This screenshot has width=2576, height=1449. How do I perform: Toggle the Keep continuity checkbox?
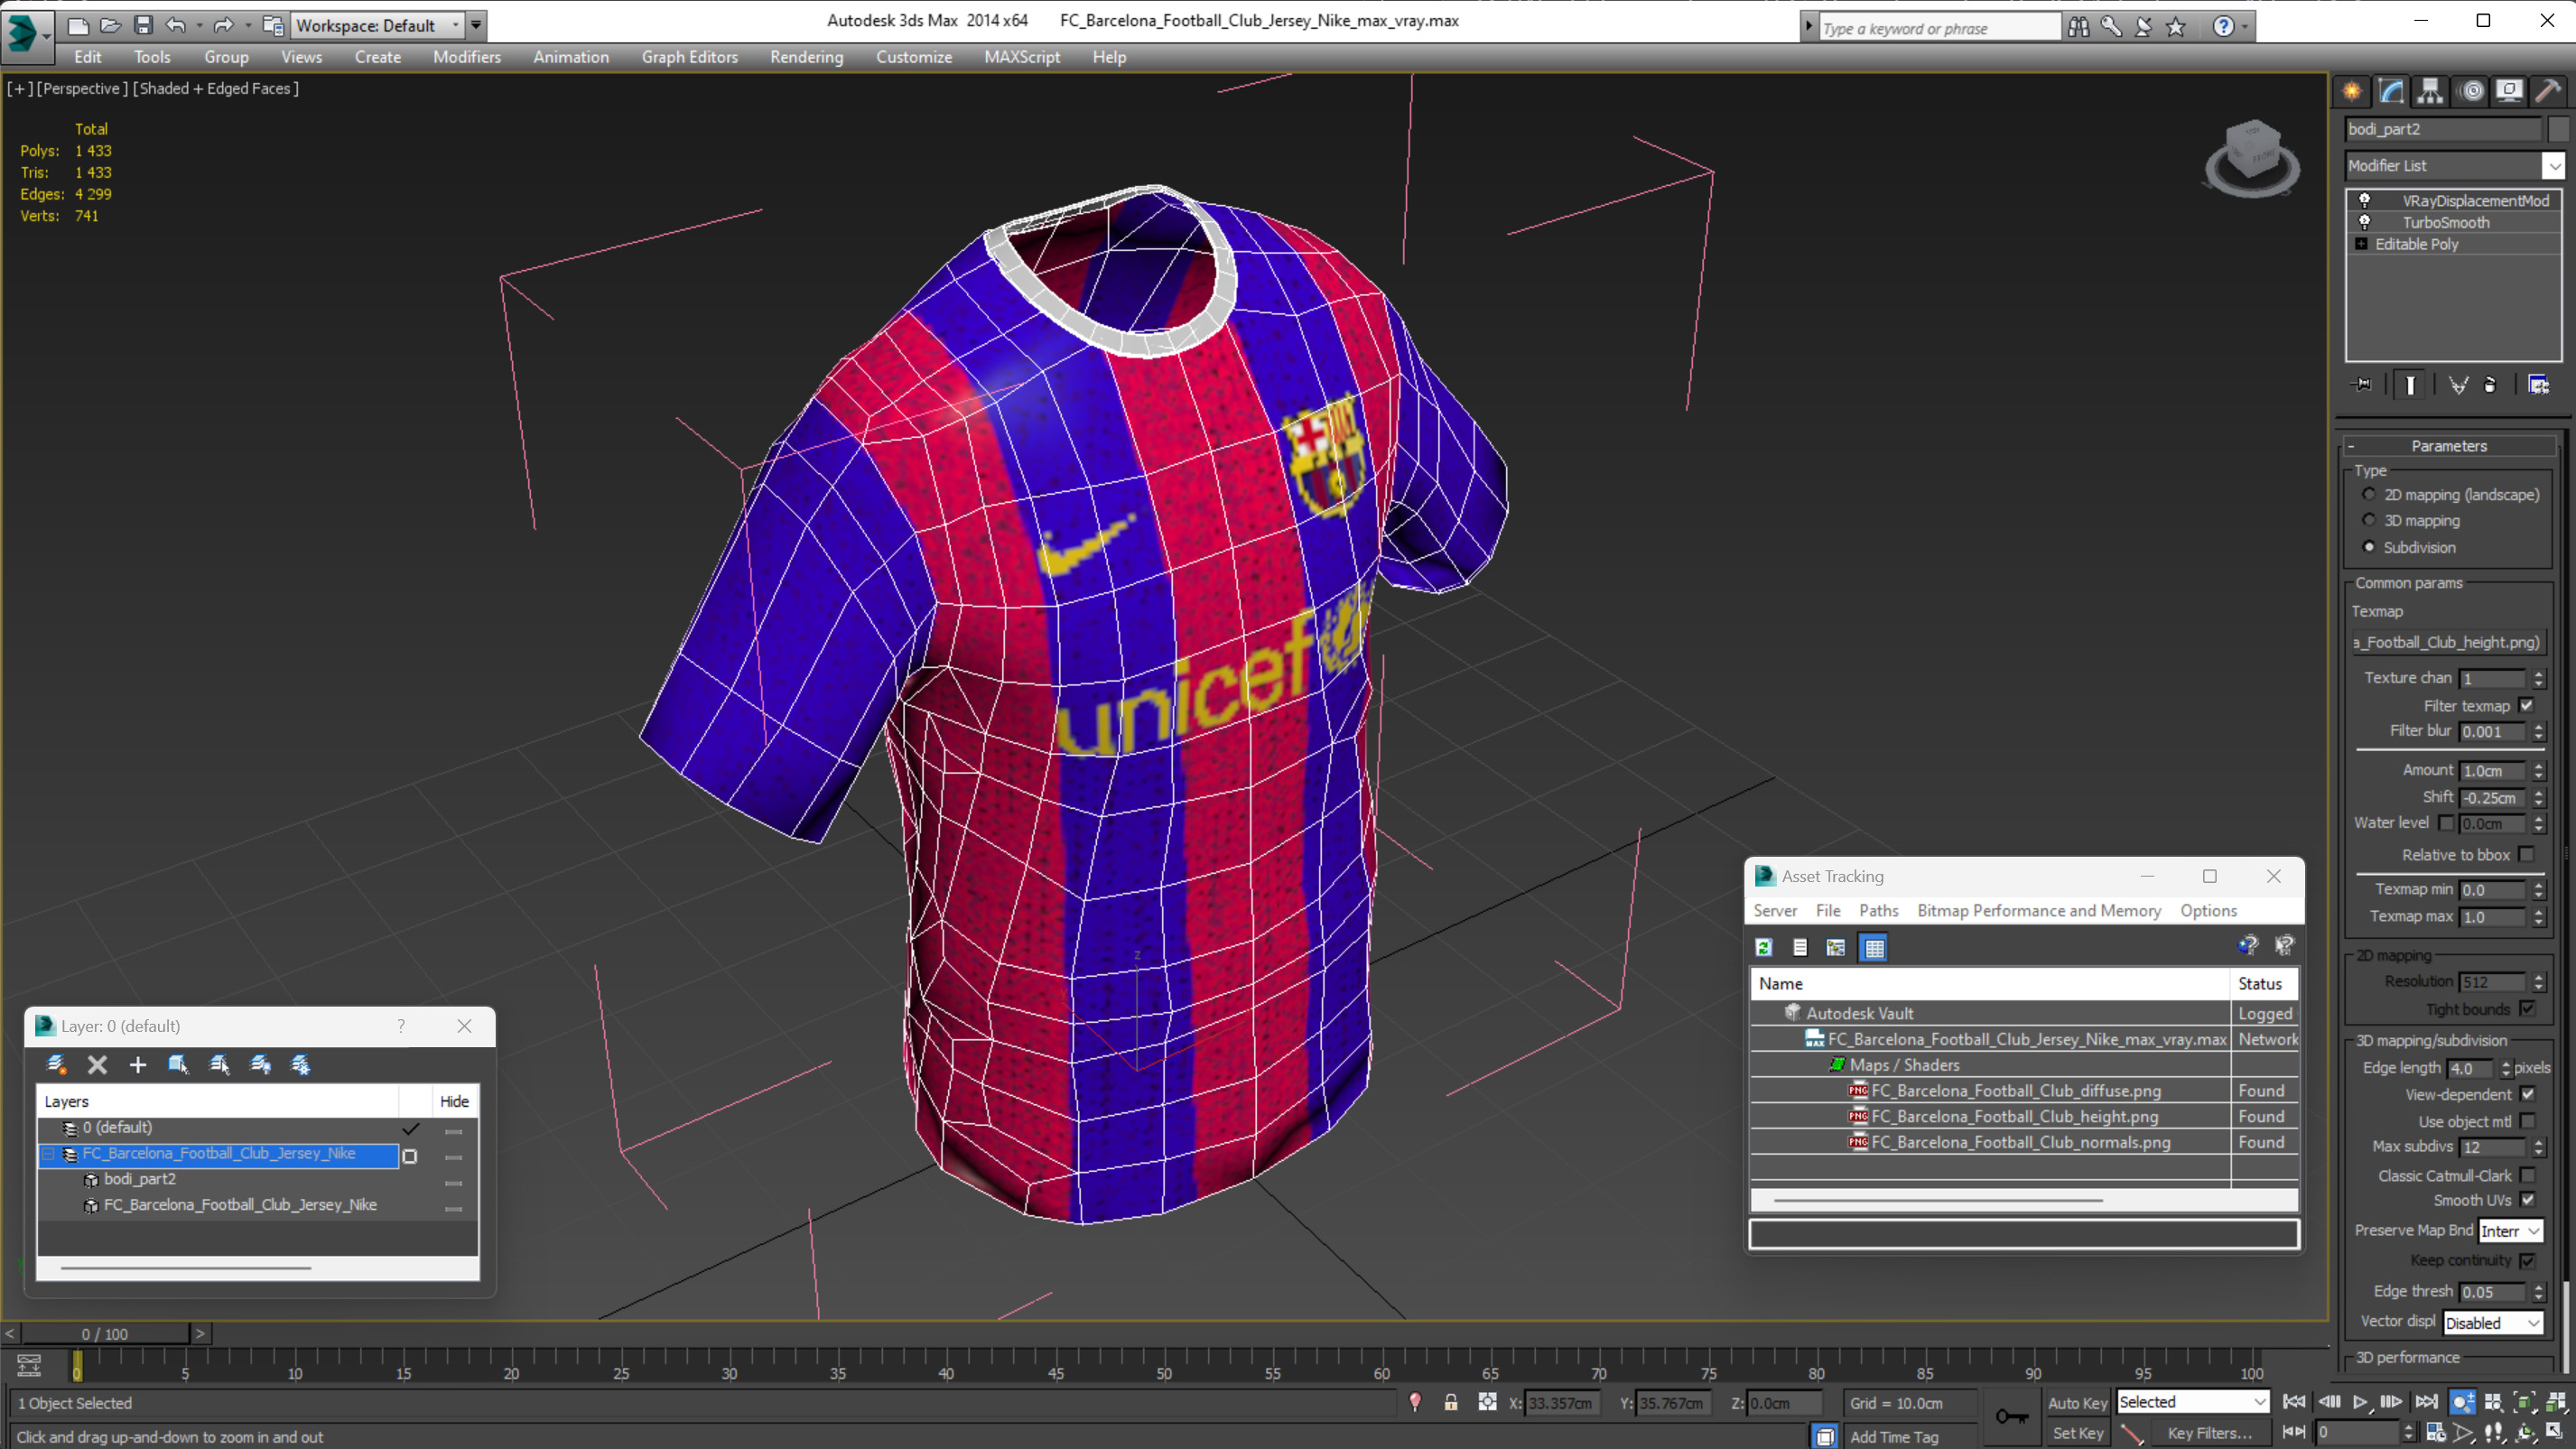2527,1260
